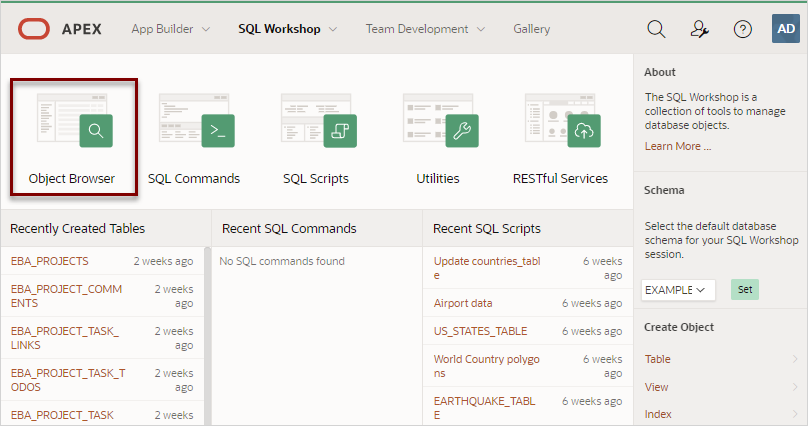This screenshot has width=808, height=426.
Task: Click the Set schema button
Action: coord(745,289)
